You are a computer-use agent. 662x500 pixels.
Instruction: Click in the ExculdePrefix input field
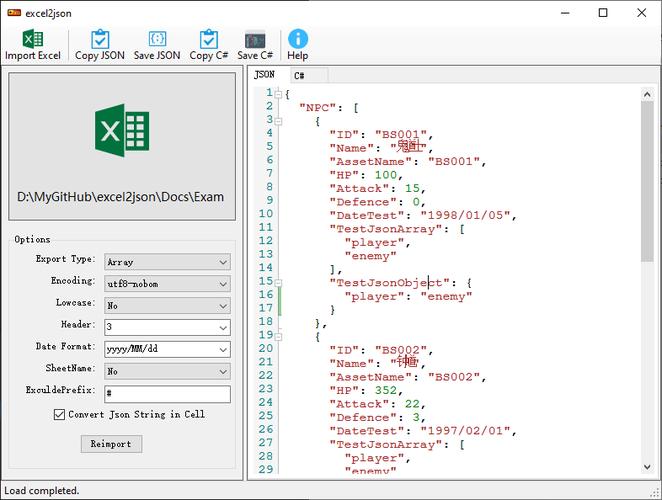pos(167,394)
